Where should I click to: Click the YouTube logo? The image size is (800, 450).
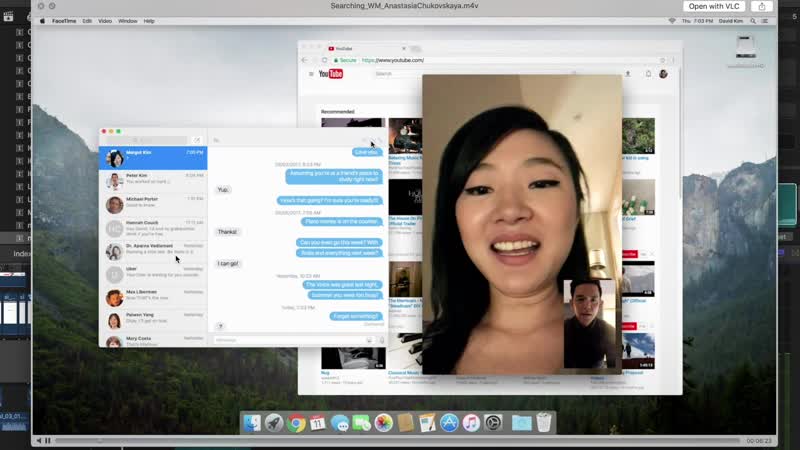click(331, 74)
